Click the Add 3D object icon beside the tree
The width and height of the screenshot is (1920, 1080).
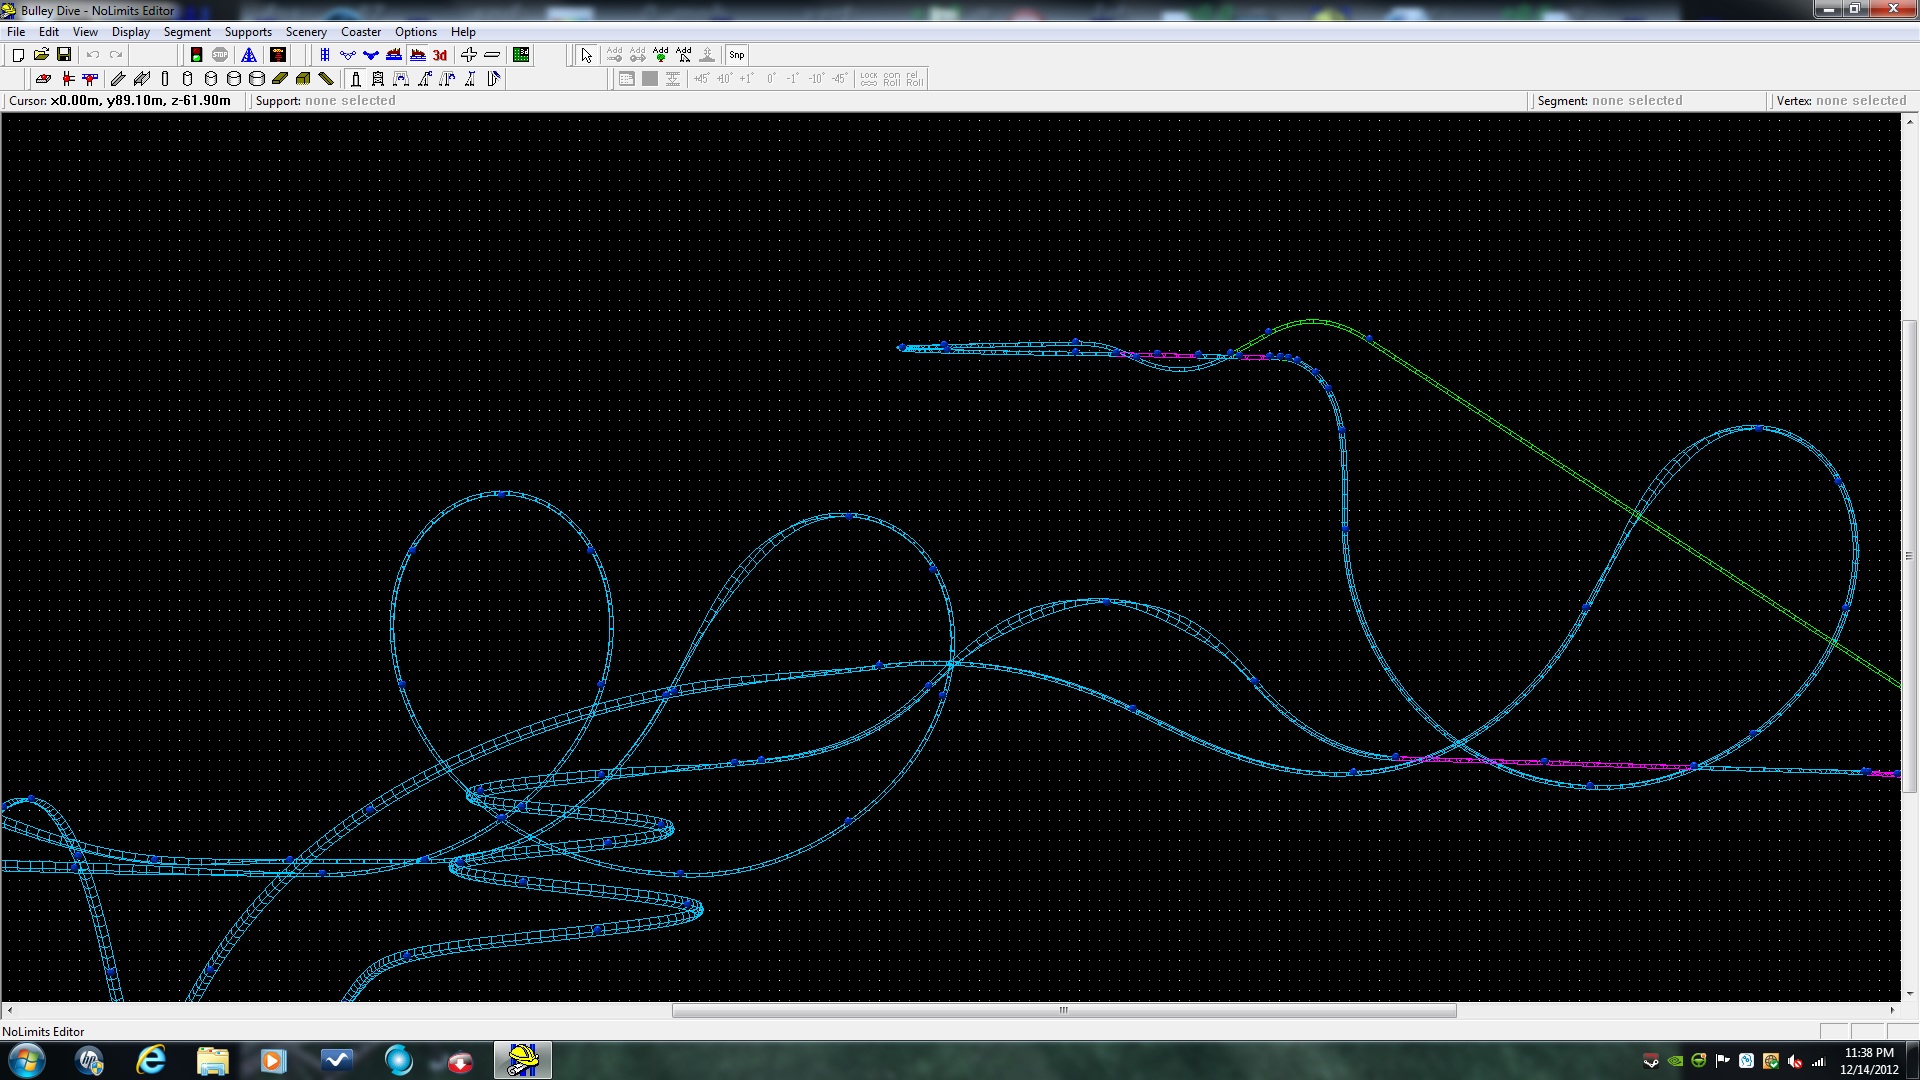684,55
